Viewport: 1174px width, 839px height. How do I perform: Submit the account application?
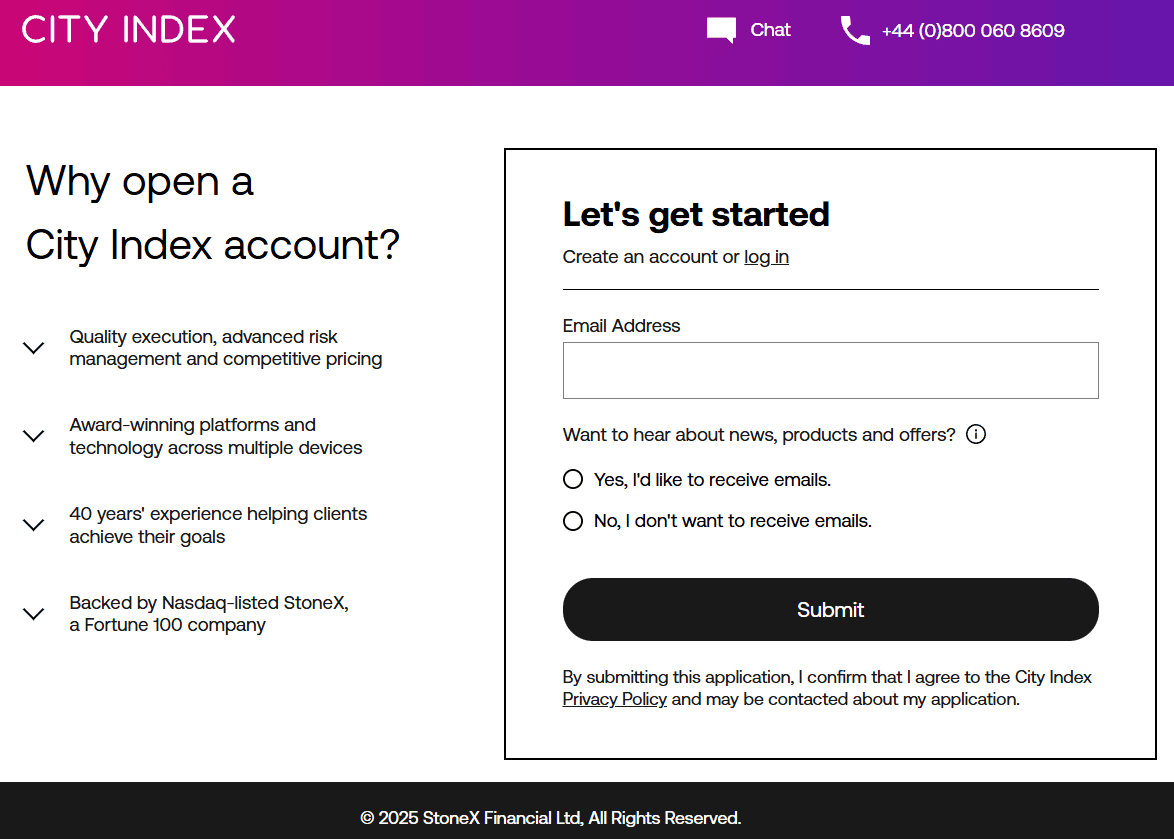point(830,609)
